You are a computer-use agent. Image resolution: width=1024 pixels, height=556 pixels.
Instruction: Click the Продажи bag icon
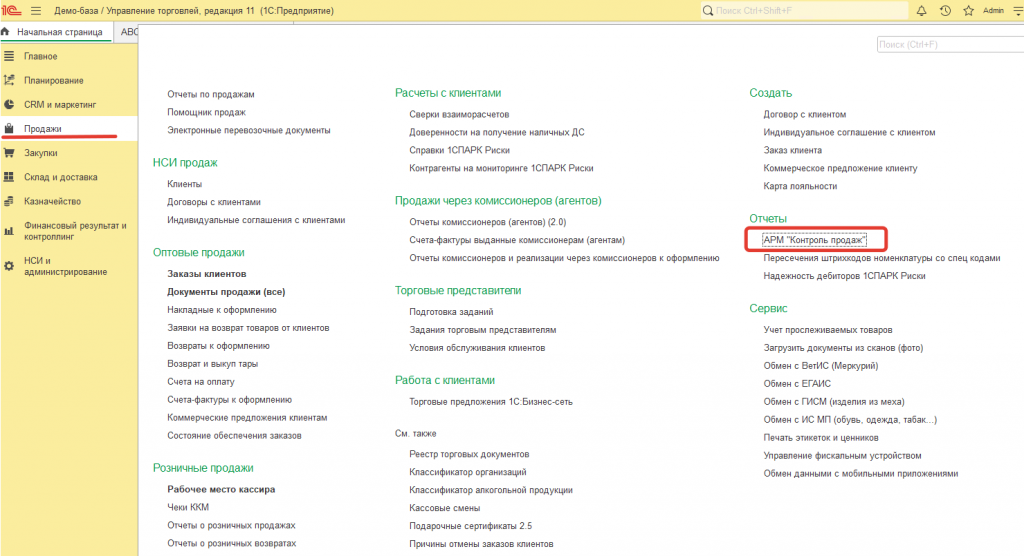click(8, 129)
